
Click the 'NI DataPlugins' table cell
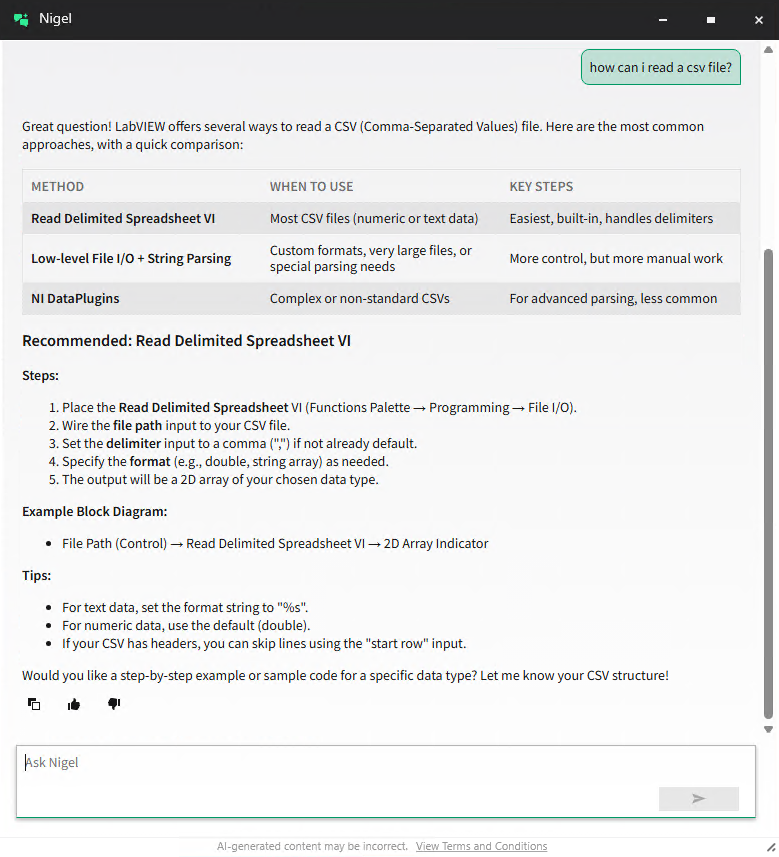tap(75, 298)
